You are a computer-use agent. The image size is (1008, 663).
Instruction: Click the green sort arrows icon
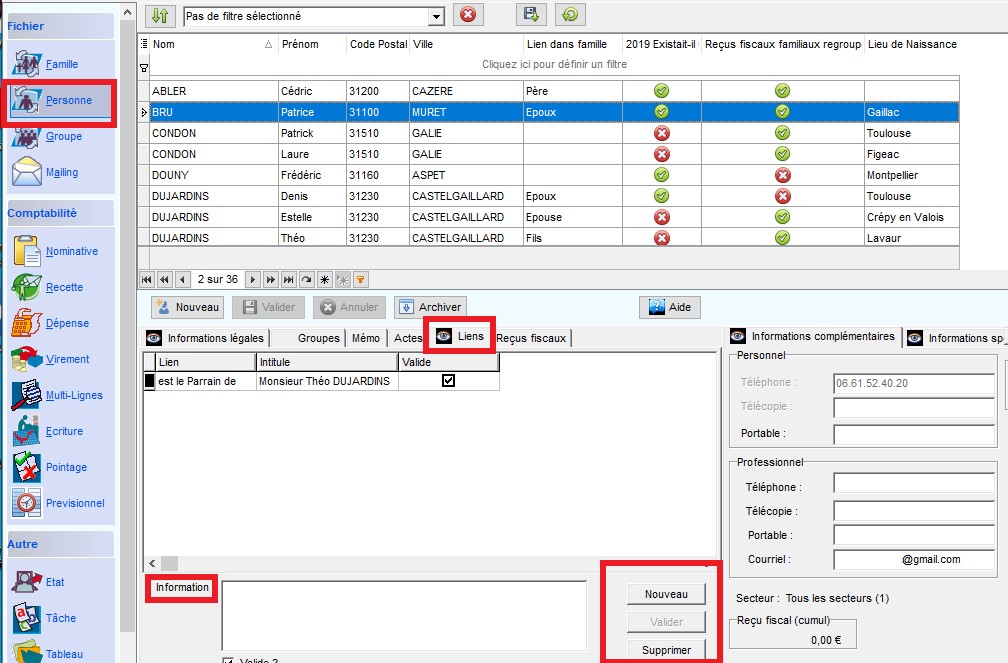(160, 15)
